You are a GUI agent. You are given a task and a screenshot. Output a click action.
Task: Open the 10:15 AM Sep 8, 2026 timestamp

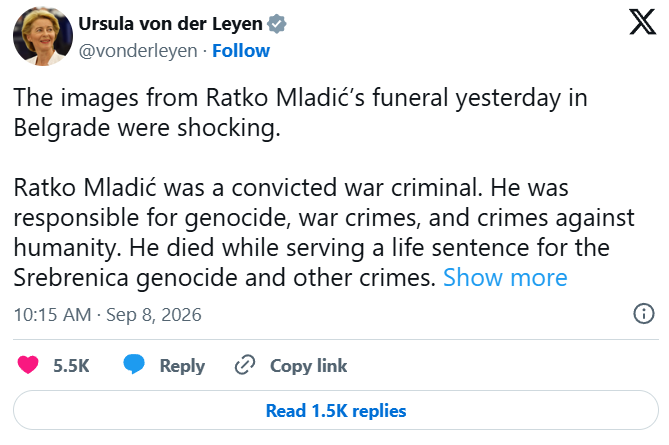coord(108,315)
